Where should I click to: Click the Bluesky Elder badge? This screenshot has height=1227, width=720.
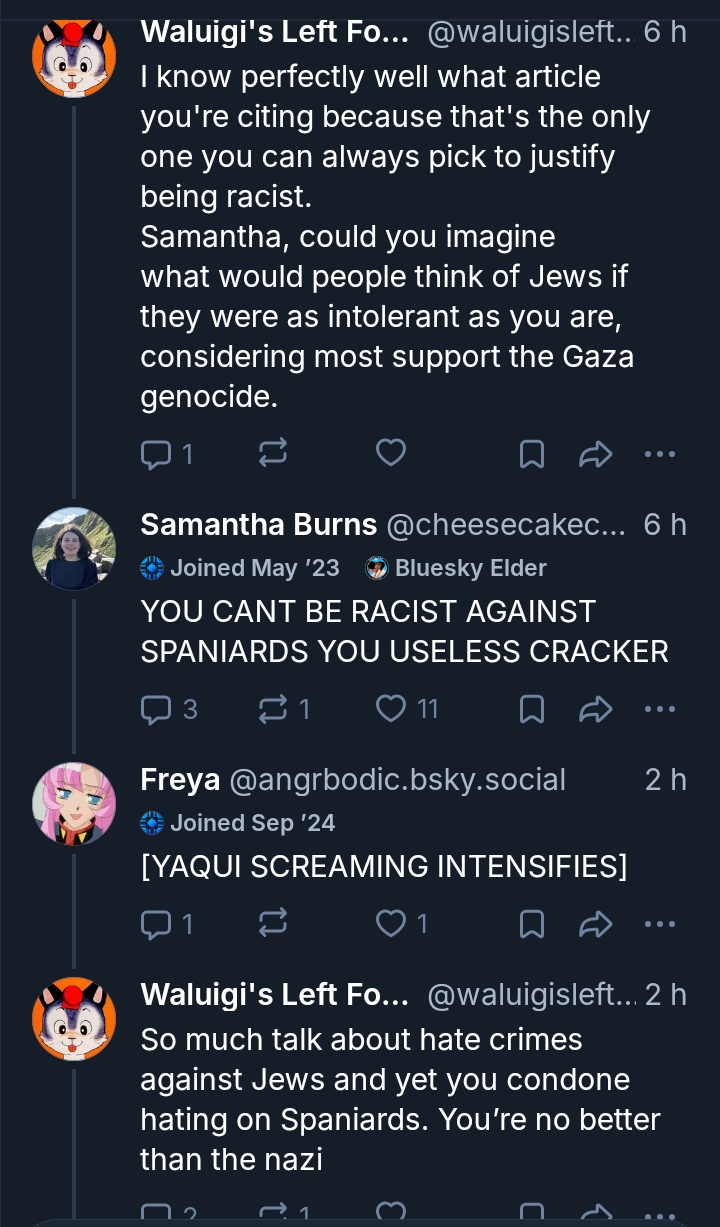pos(457,568)
